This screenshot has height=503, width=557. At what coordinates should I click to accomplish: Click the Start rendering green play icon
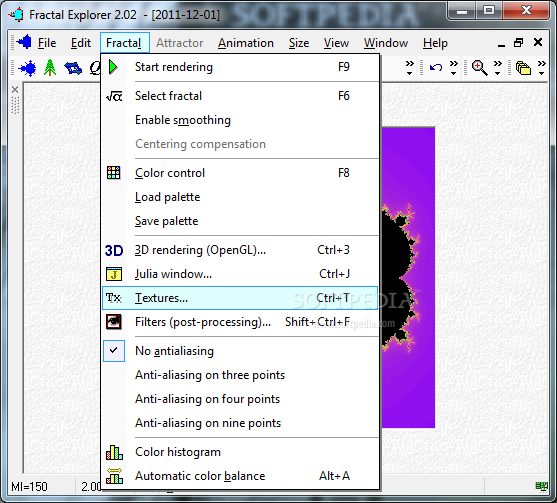click(113, 67)
